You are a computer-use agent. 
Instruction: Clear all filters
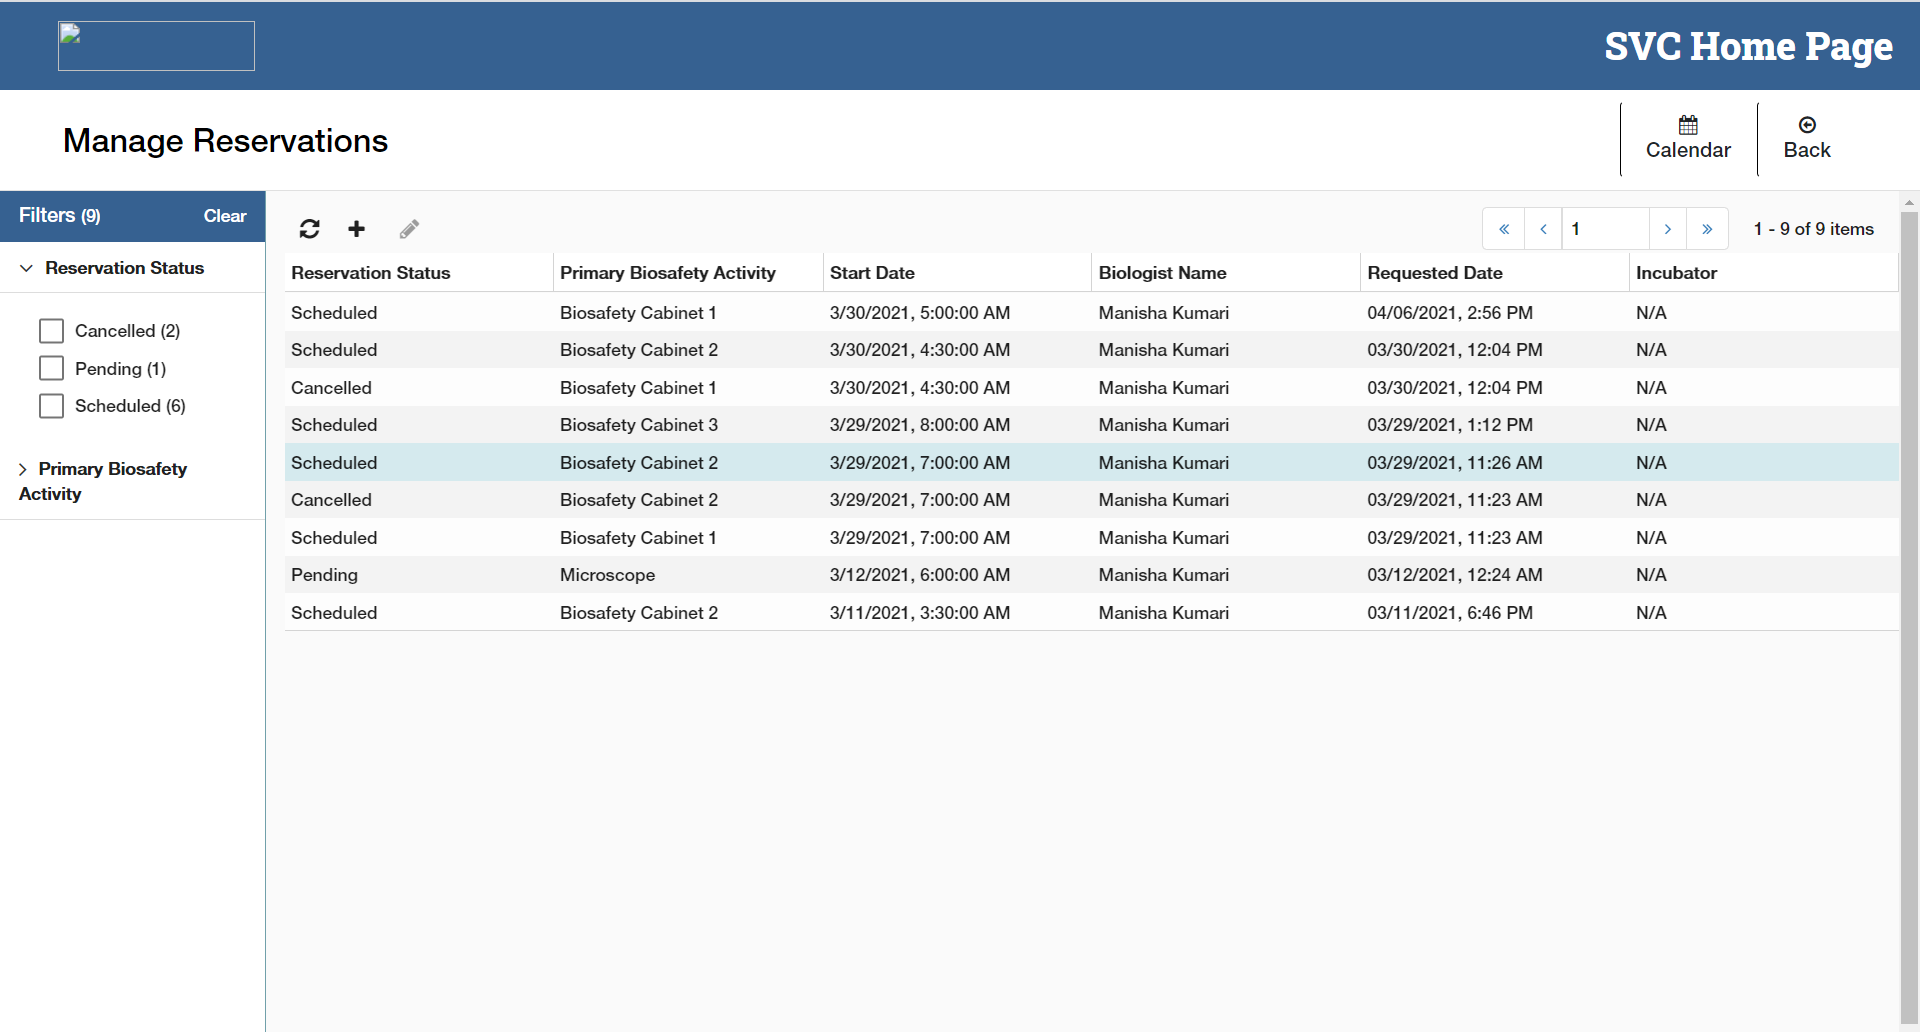click(x=224, y=216)
